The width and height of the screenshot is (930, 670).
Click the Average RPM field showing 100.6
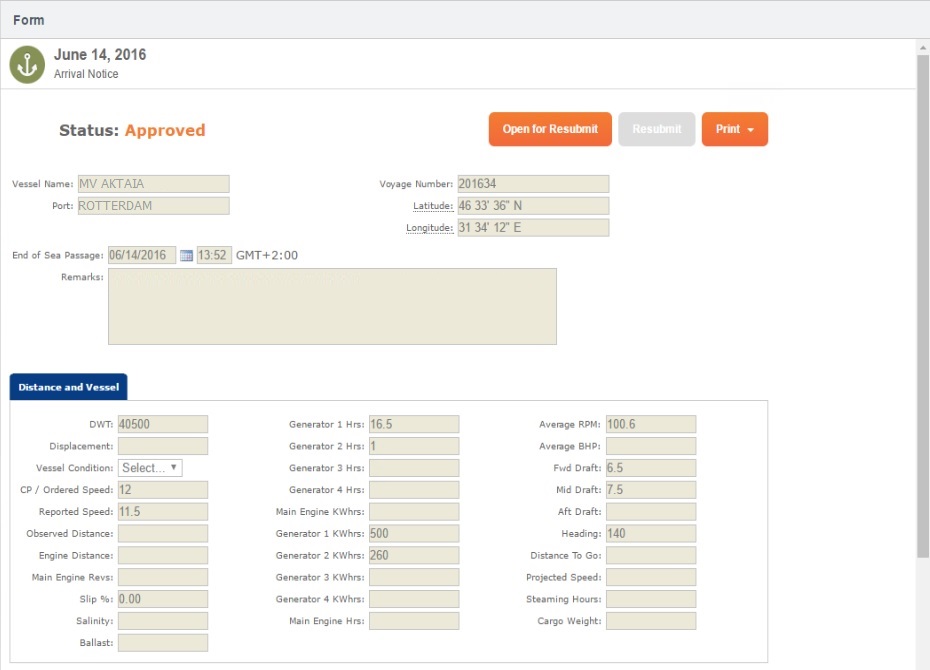click(x=650, y=423)
